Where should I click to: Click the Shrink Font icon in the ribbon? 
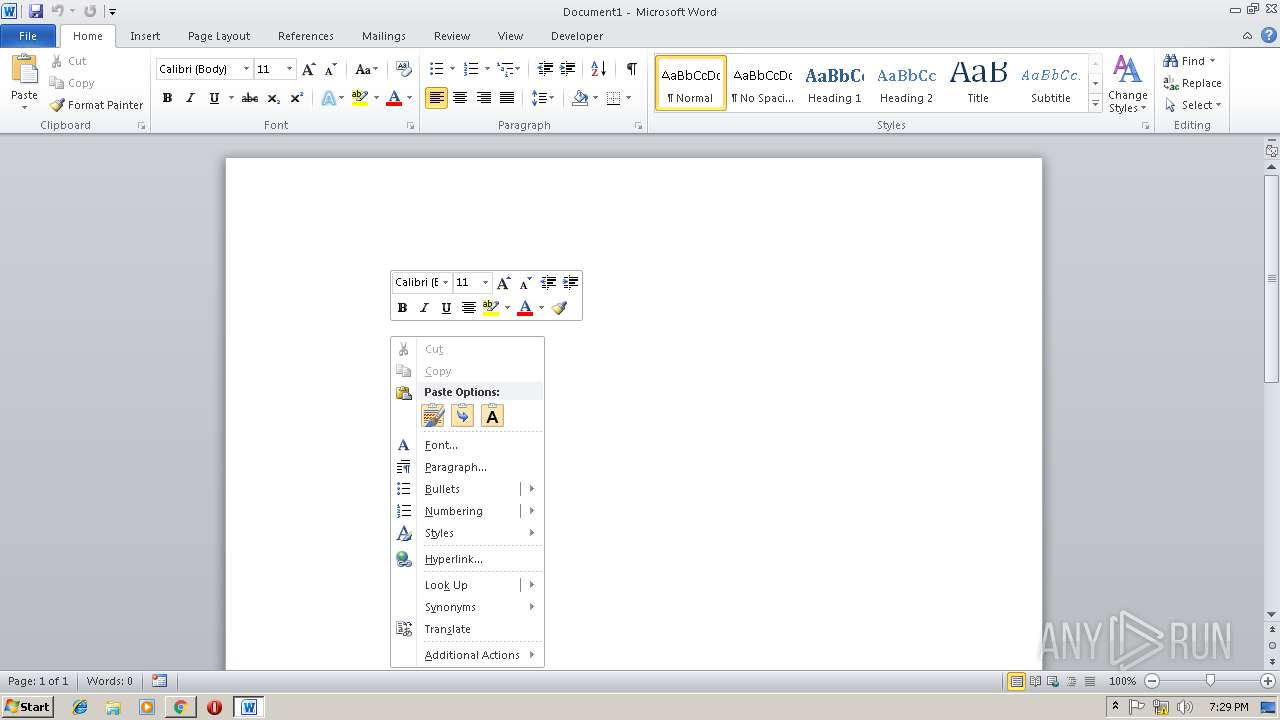tap(330, 69)
